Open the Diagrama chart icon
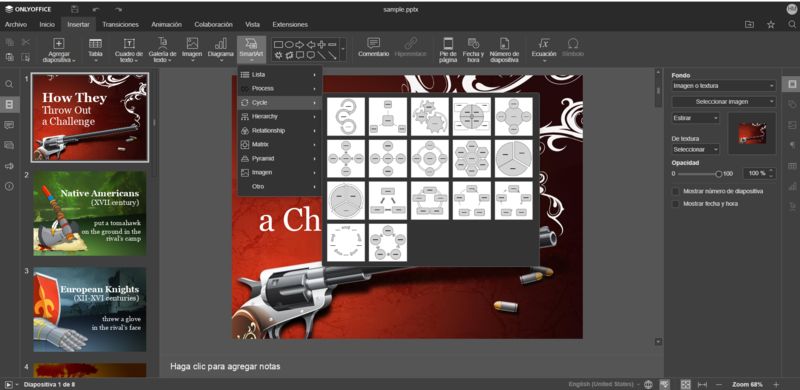 pos(221,44)
